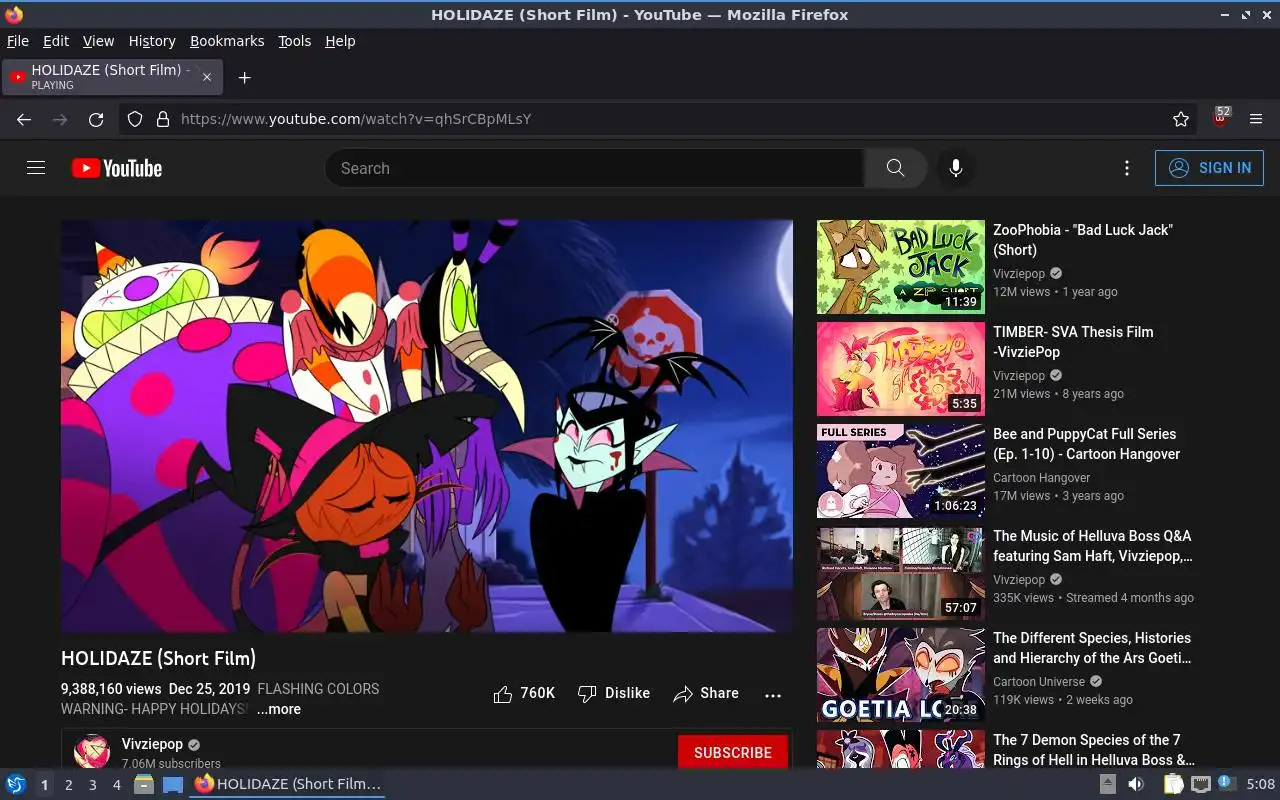Viewport: 1280px width, 800px height.
Task: Close the HOLIDAZE tab
Action: [207, 77]
